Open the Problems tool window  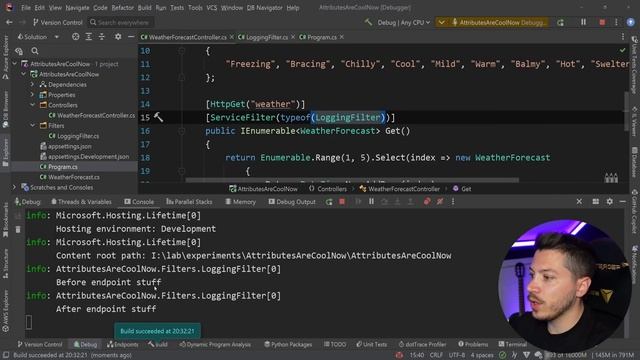tap(473, 344)
